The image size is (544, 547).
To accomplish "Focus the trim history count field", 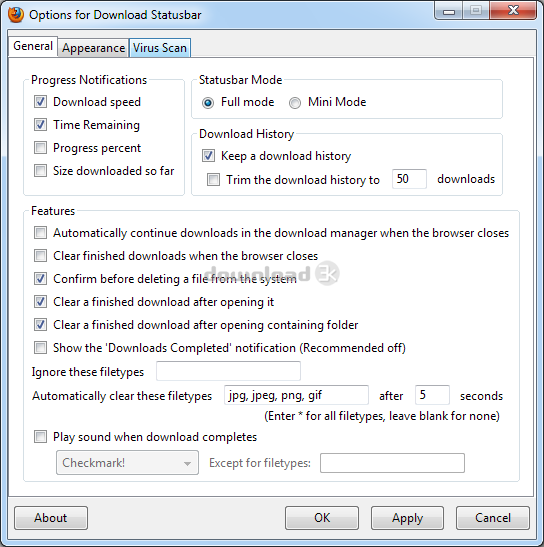I will (x=409, y=179).
